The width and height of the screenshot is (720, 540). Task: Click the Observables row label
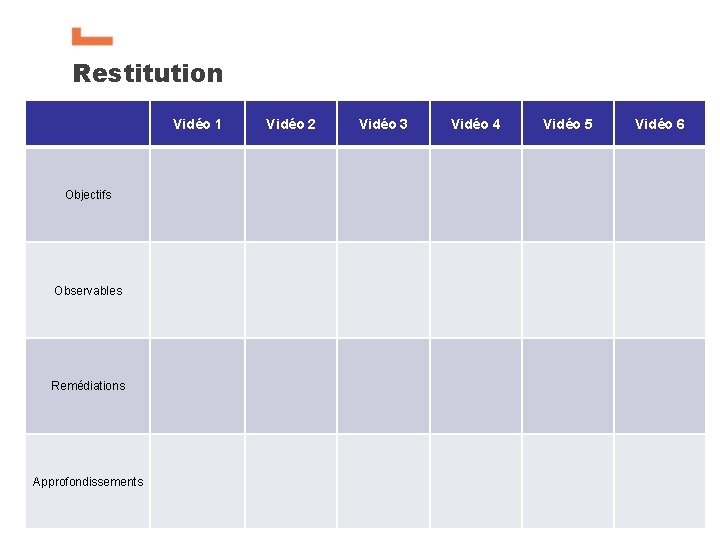point(88,291)
